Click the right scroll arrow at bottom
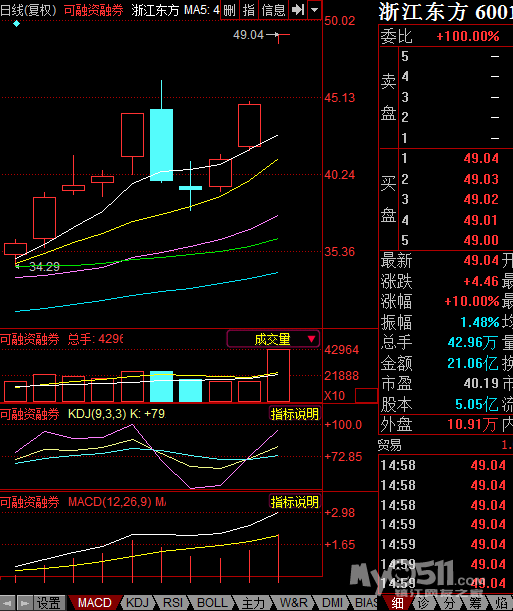Screen dimensions: 513x611 point(24,603)
